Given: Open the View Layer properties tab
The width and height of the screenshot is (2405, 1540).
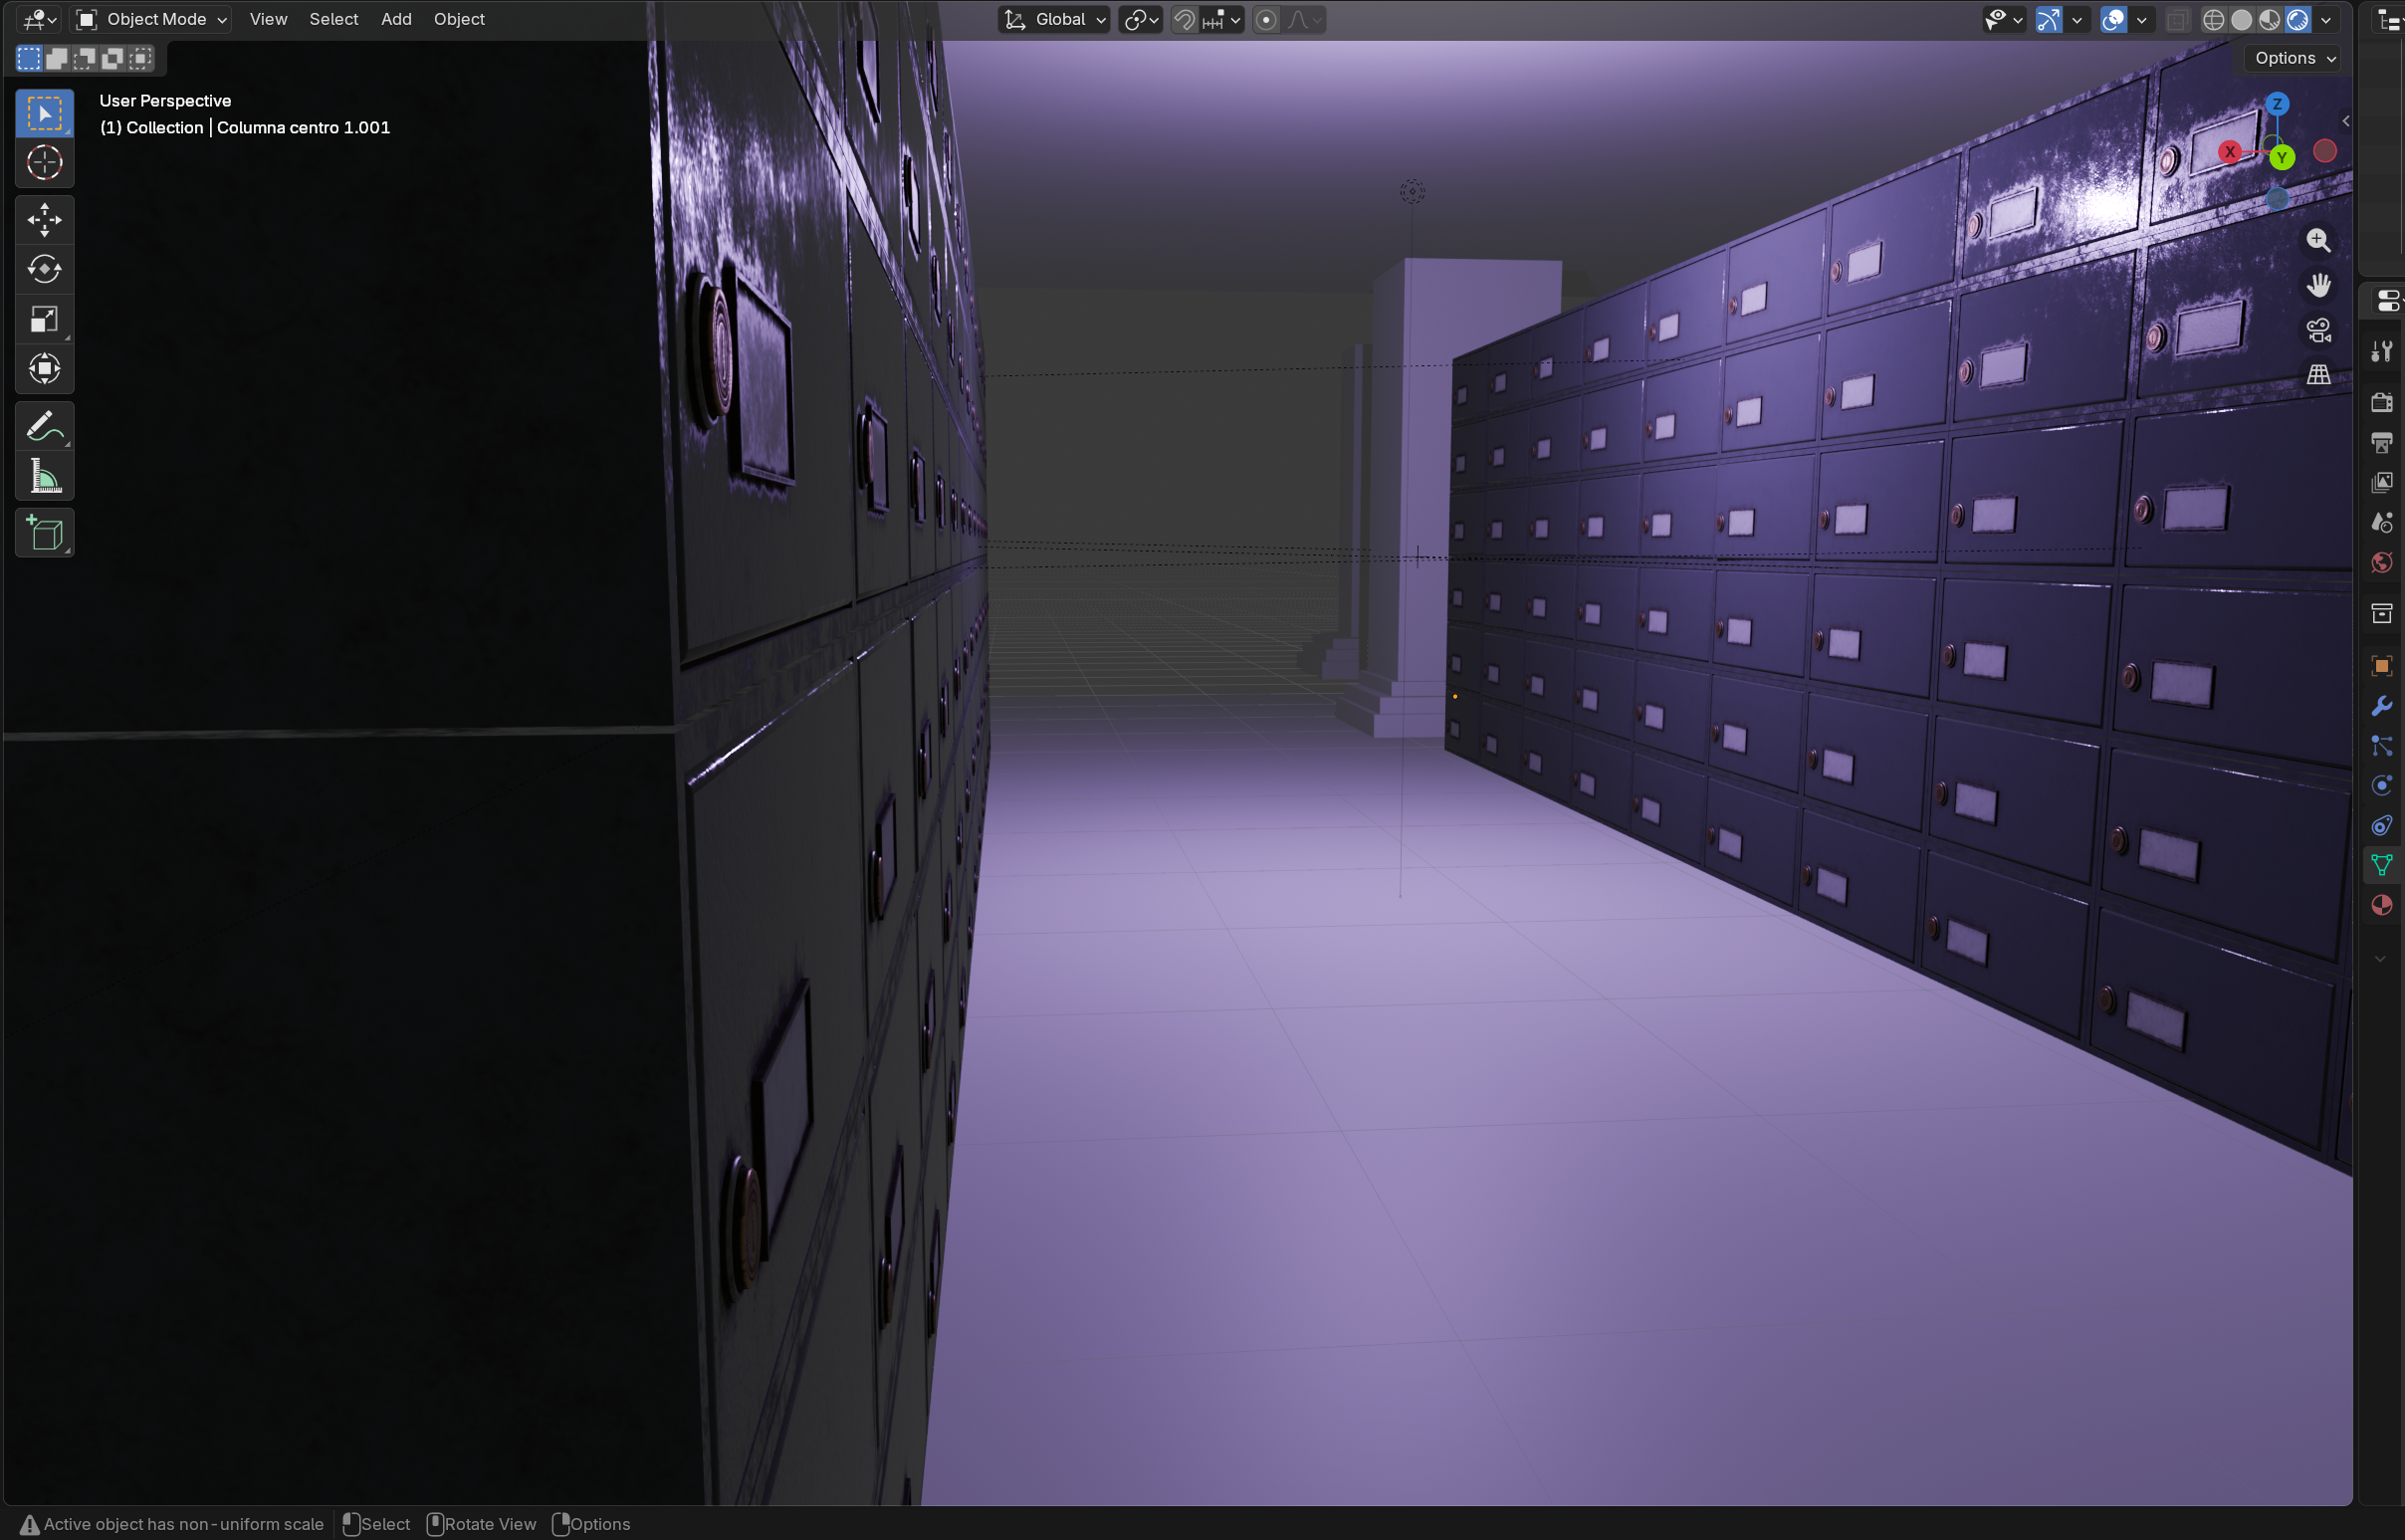Looking at the screenshot, I should tap(2381, 483).
